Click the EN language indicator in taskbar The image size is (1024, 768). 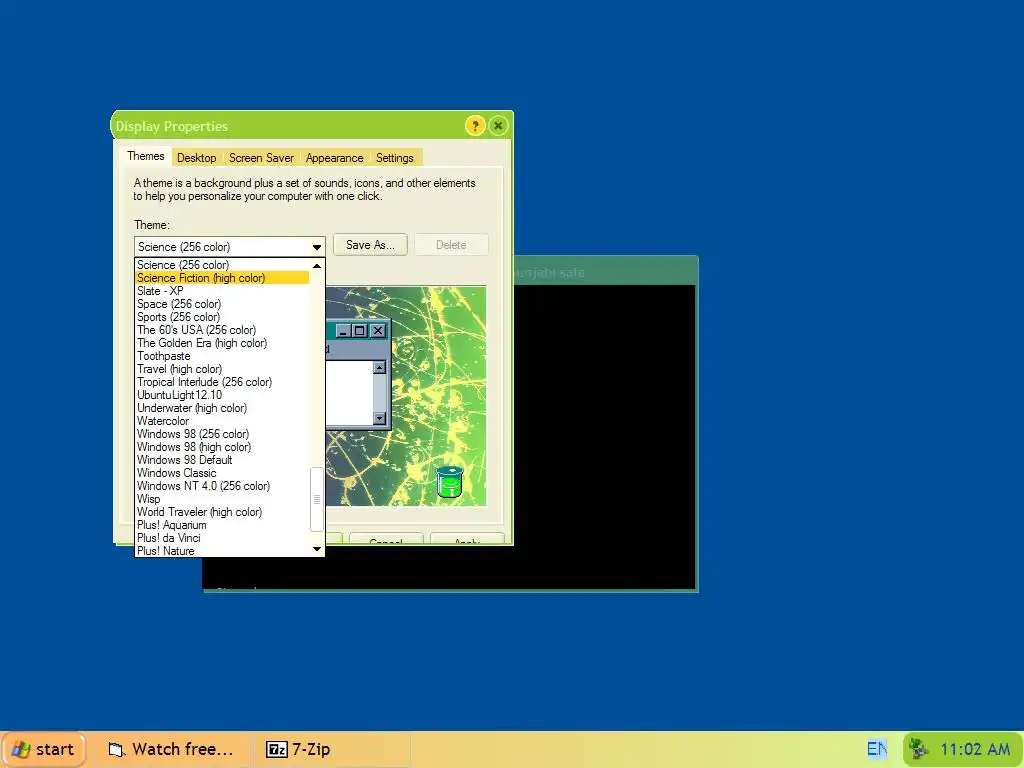(x=876, y=748)
